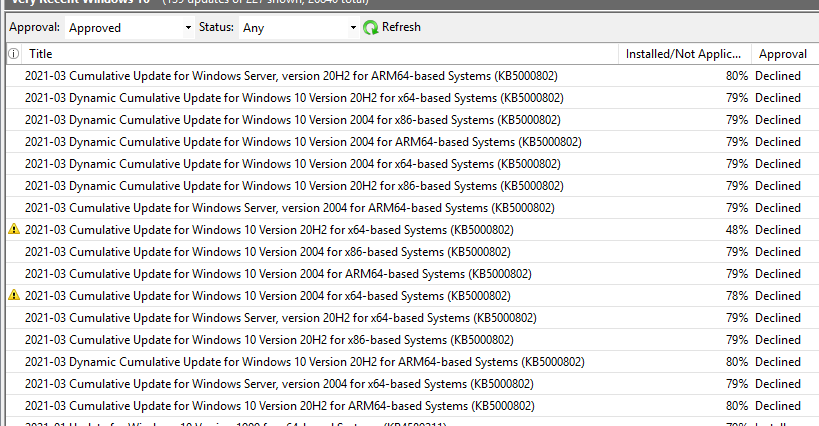Open the Approval dropdown set to Approved
This screenshot has width=819, height=426.
tap(130, 28)
